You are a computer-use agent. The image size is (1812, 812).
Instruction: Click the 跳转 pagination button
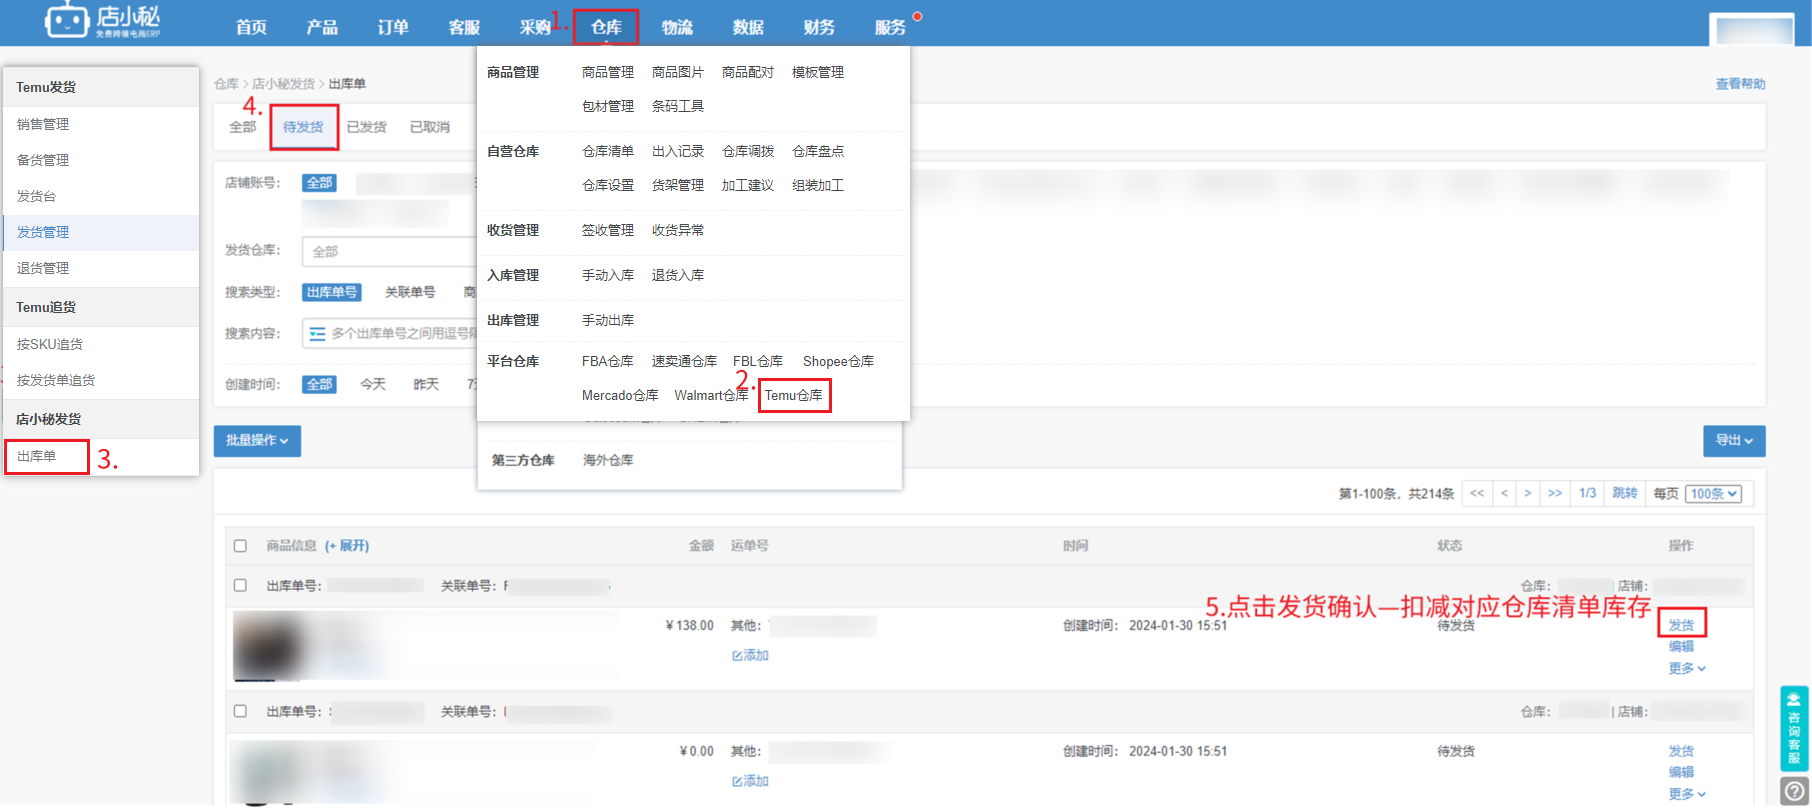(x=1625, y=493)
